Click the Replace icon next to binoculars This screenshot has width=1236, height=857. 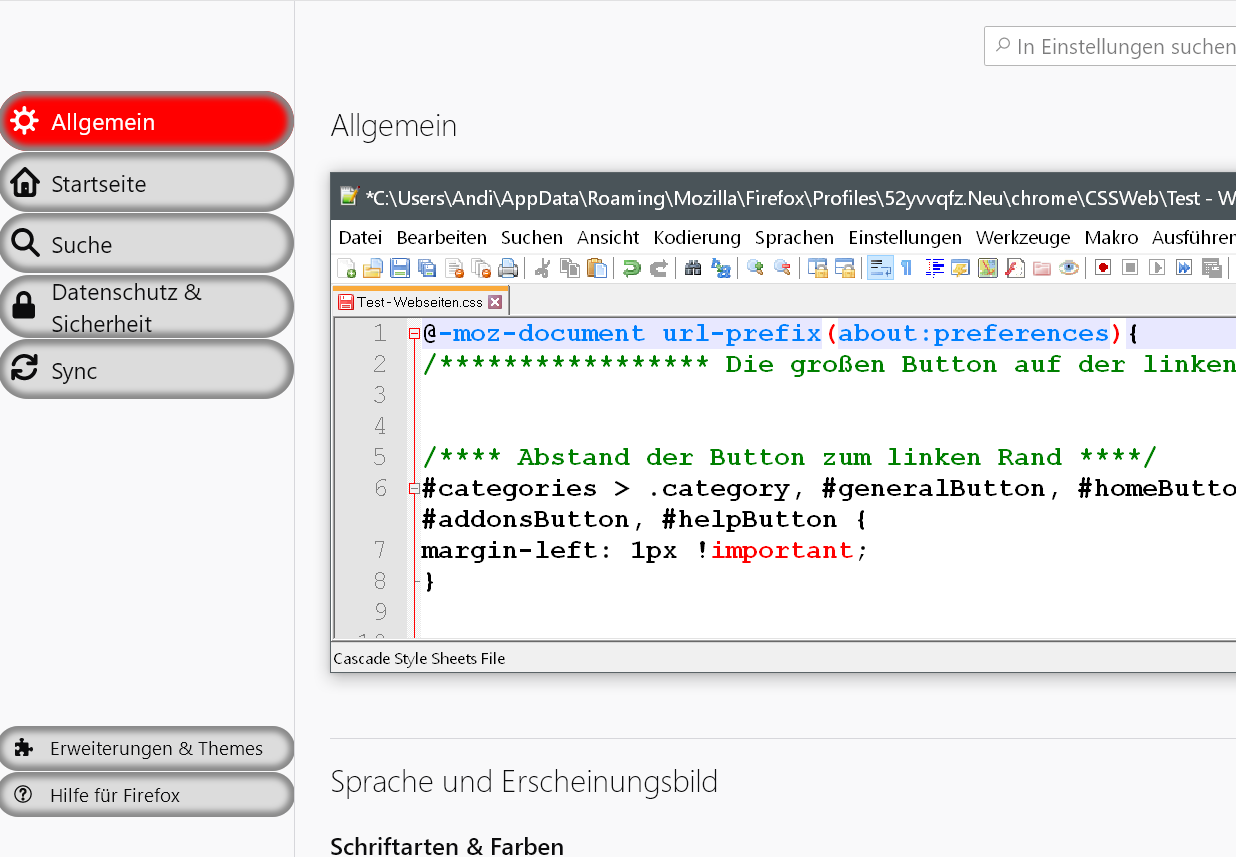point(719,267)
